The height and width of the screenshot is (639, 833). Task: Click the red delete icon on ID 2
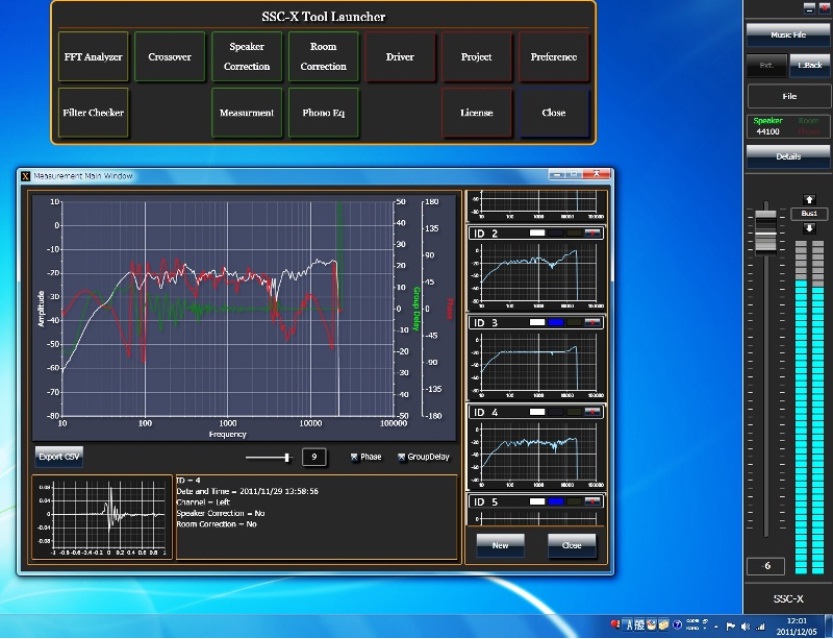(x=594, y=233)
